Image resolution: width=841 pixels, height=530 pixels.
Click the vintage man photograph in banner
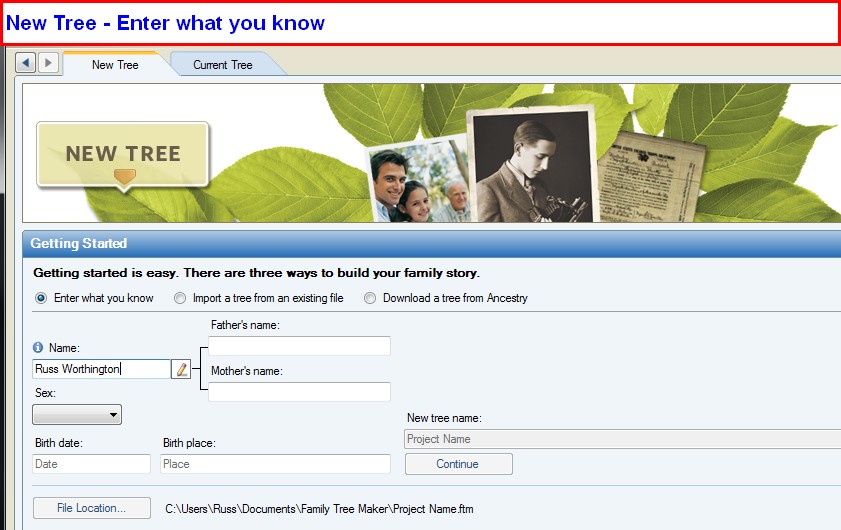coord(533,165)
